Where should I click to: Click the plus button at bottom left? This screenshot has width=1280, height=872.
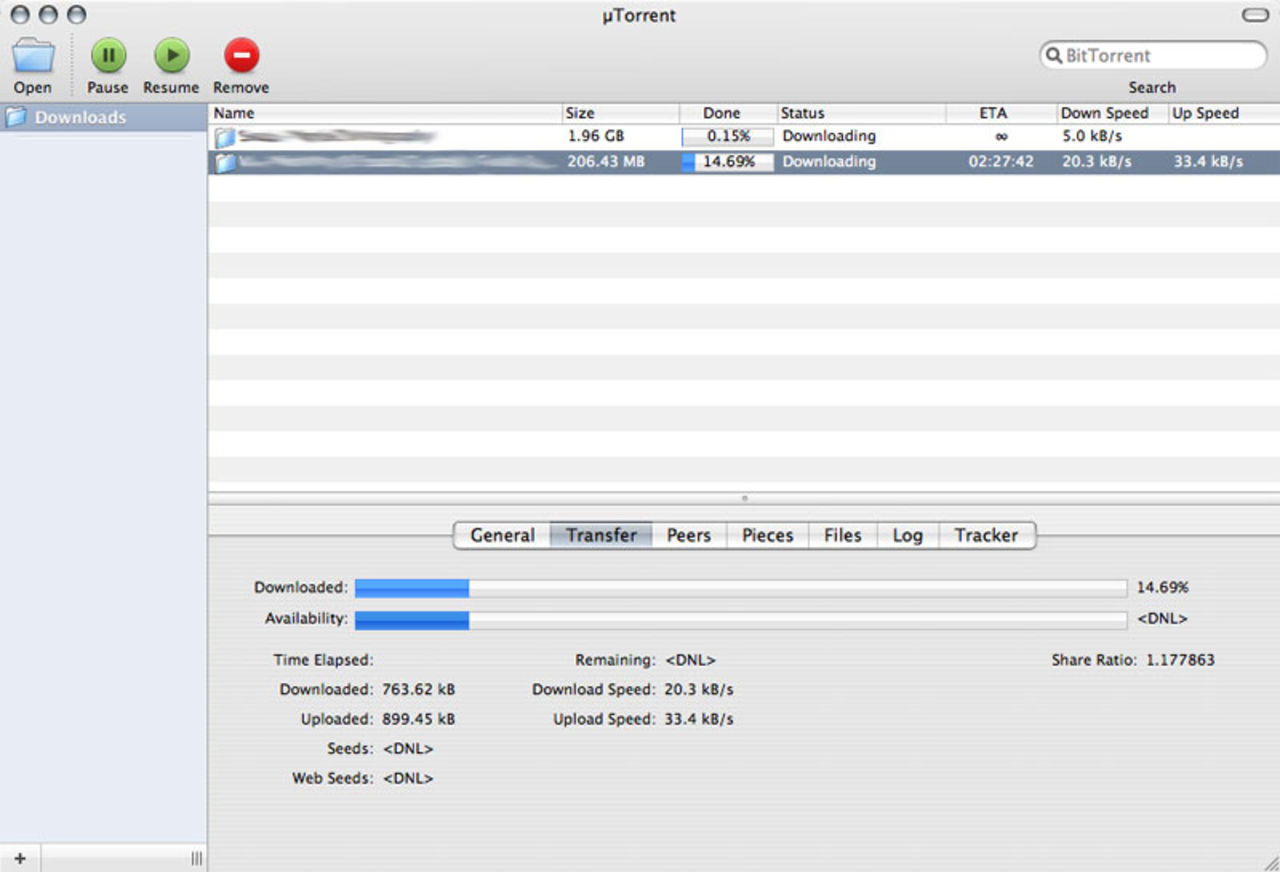pos(20,858)
